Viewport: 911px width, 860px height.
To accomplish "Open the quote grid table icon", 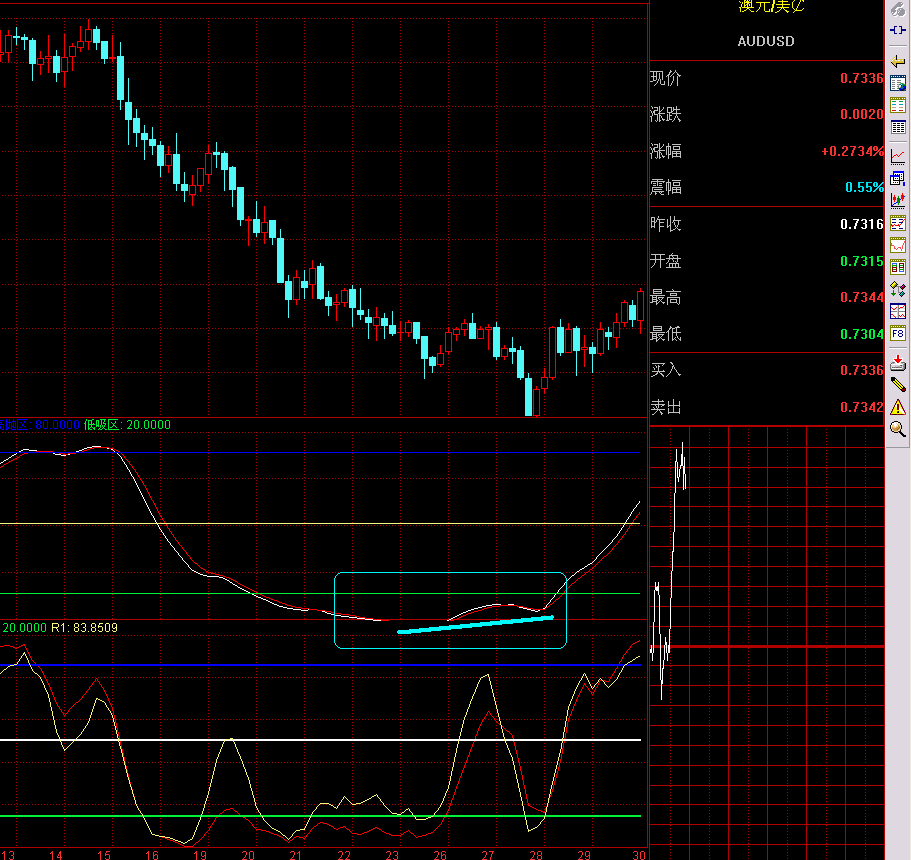I will pyautogui.click(x=897, y=128).
